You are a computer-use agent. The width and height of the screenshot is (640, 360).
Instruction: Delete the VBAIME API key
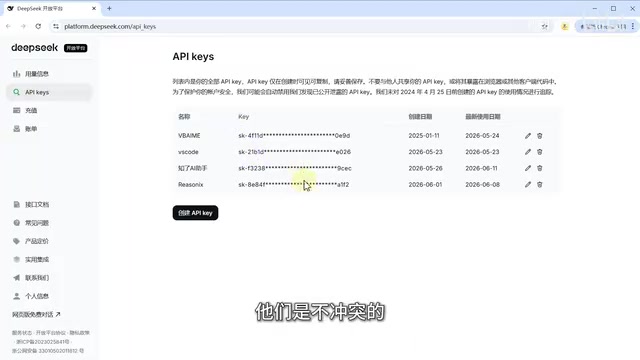click(x=540, y=136)
